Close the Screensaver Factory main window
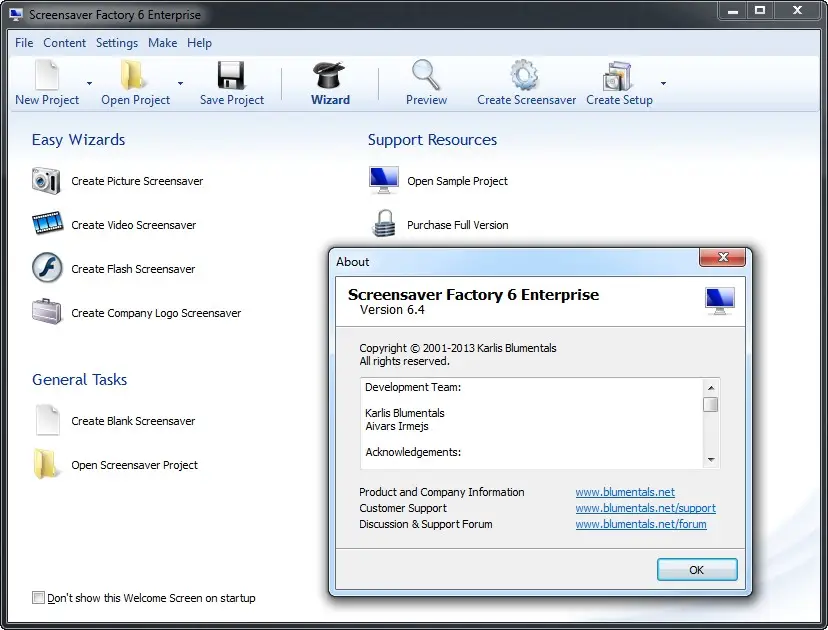The width and height of the screenshot is (828, 630). point(797,11)
